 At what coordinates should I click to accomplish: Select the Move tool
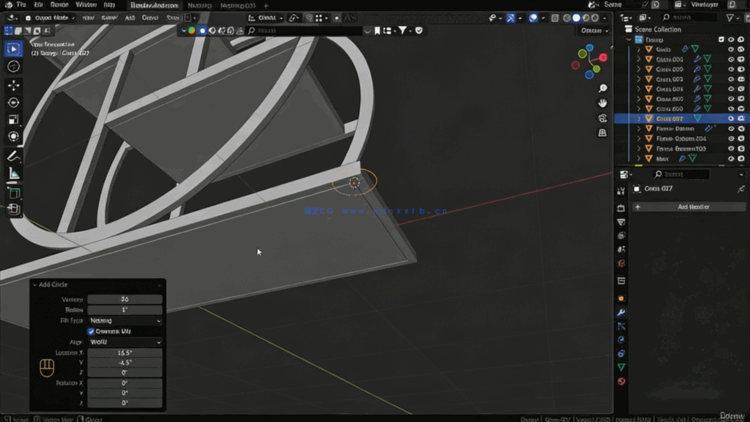click(13, 85)
